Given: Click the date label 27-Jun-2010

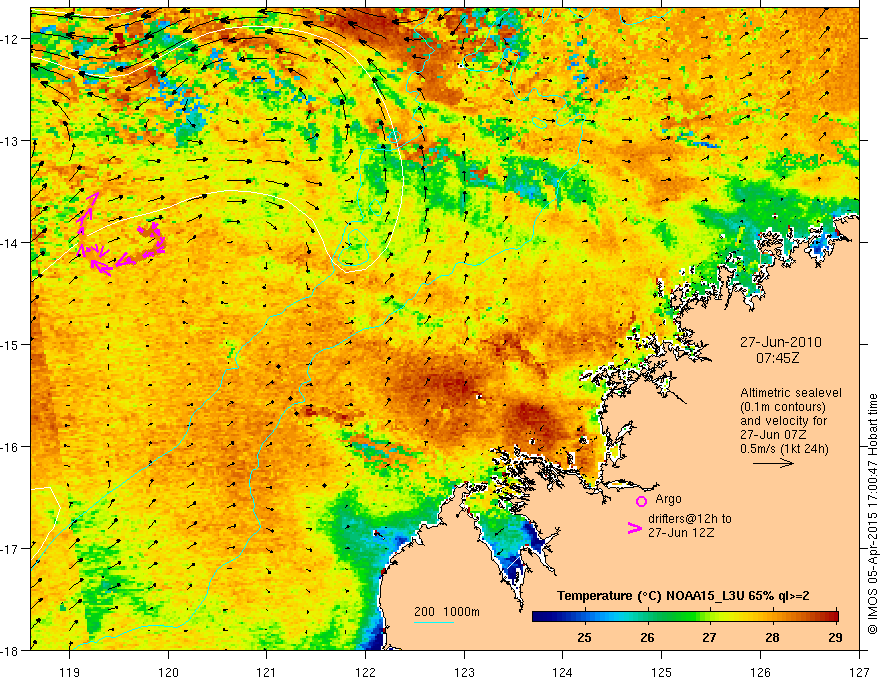Looking at the screenshot, I should click(781, 342).
